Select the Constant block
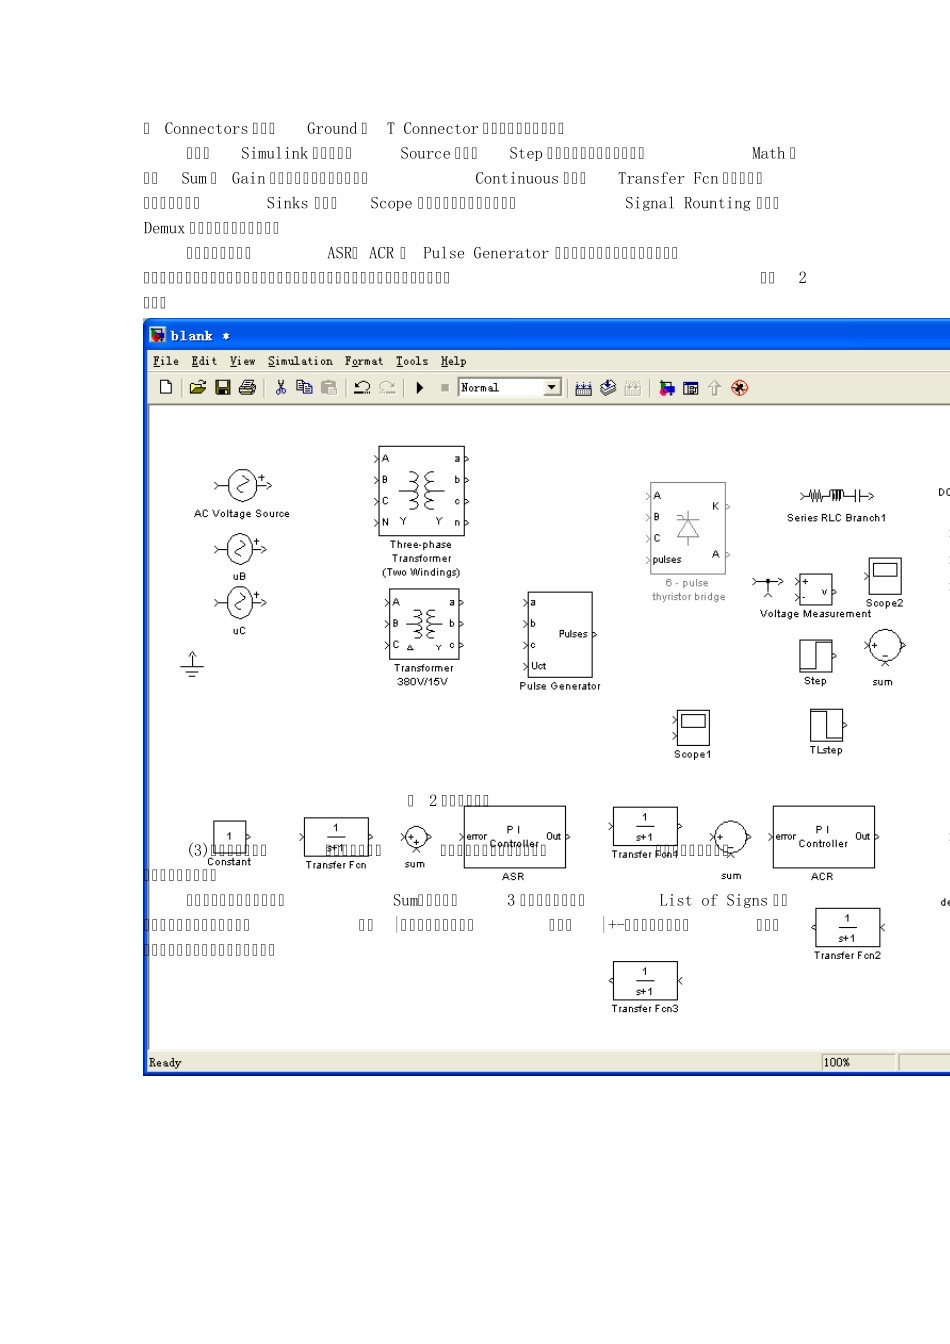The width and height of the screenshot is (950, 1344). coord(230,837)
